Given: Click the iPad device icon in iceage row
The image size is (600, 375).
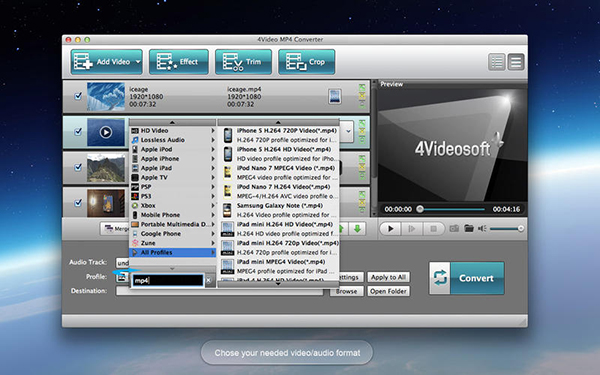Looking at the screenshot, I should click(x=335, y=96).
